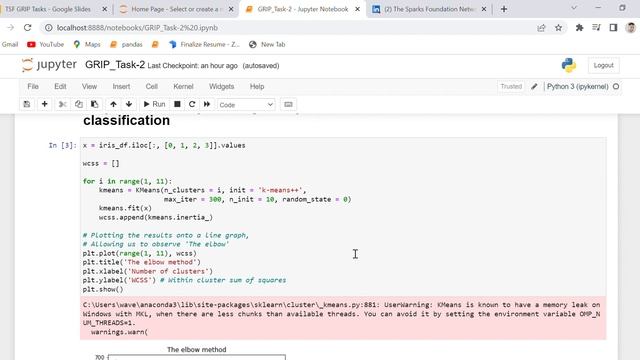Reload the page
Screen dimensions: 640x360
coord(27,28)
